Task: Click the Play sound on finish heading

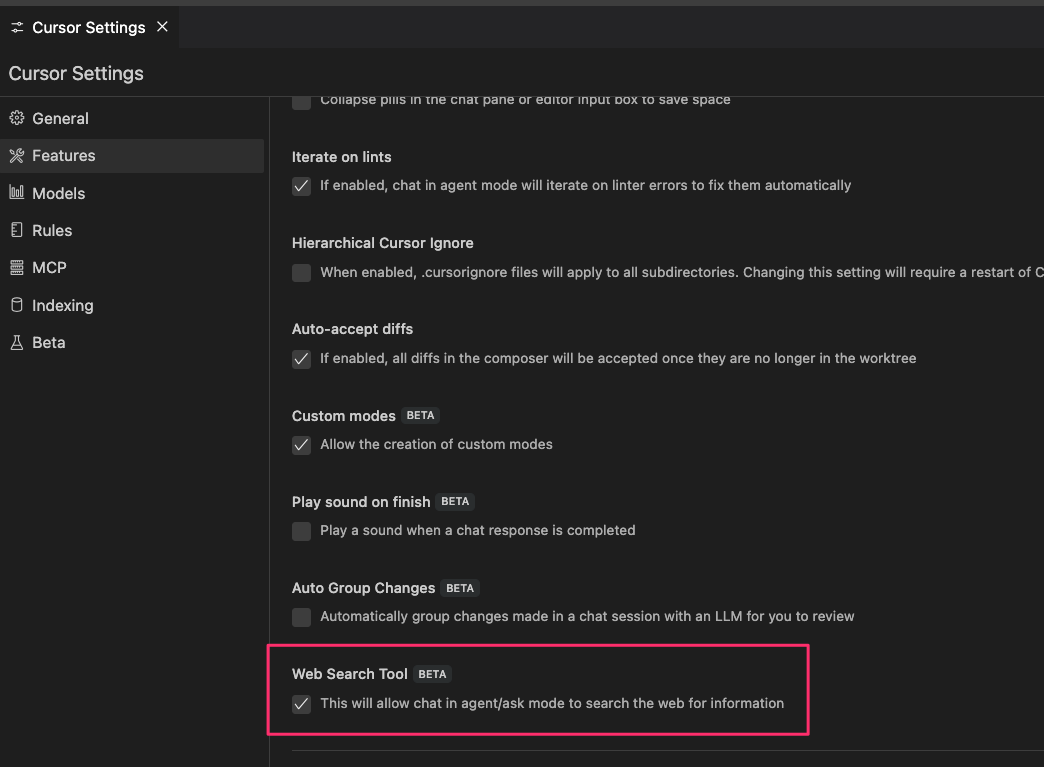Action: click(x=361, y=501)
